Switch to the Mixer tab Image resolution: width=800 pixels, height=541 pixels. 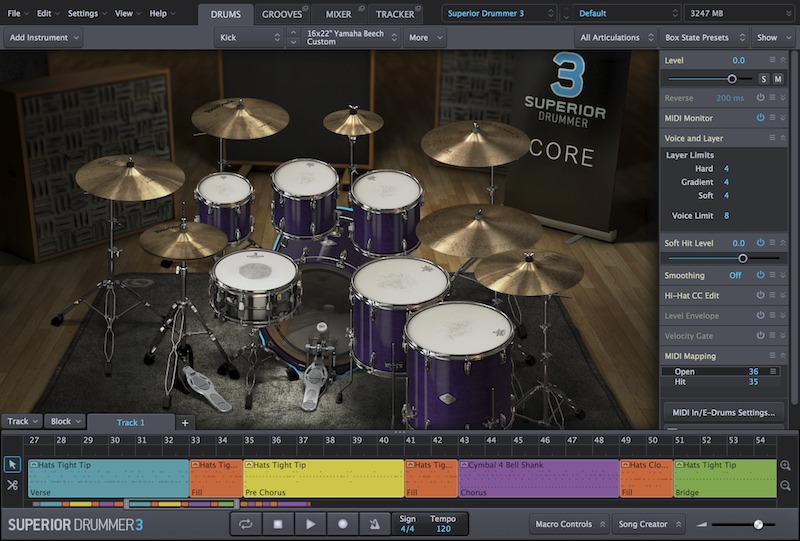coord(338,14)
